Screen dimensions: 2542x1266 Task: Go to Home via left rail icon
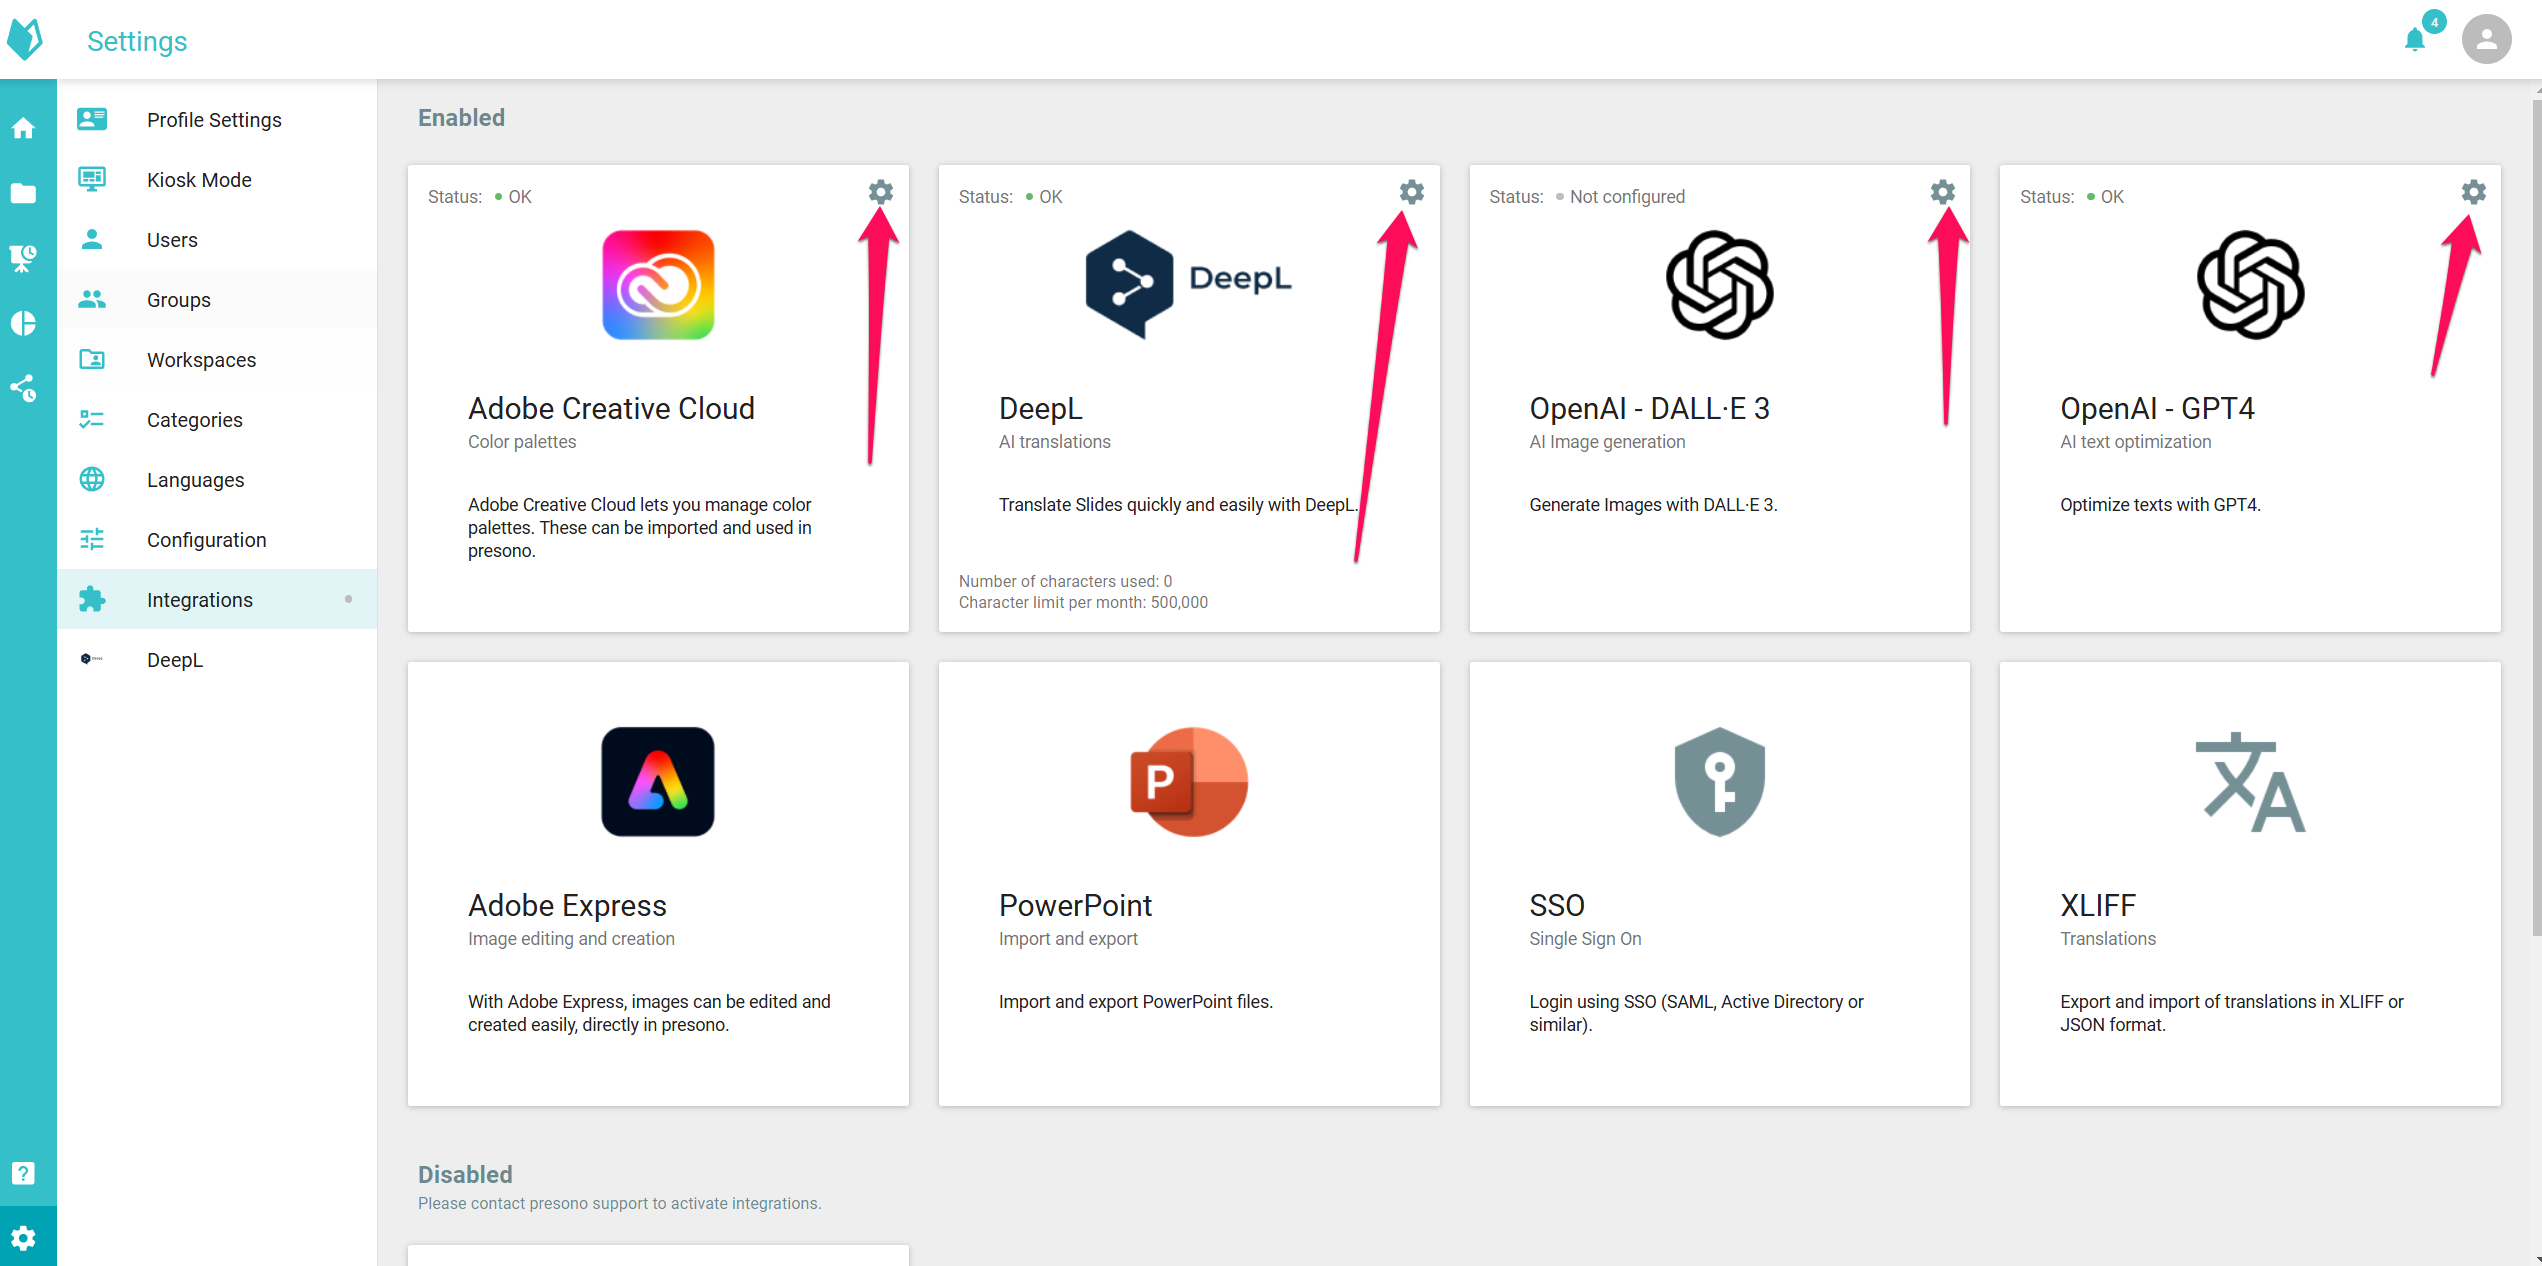23,128
